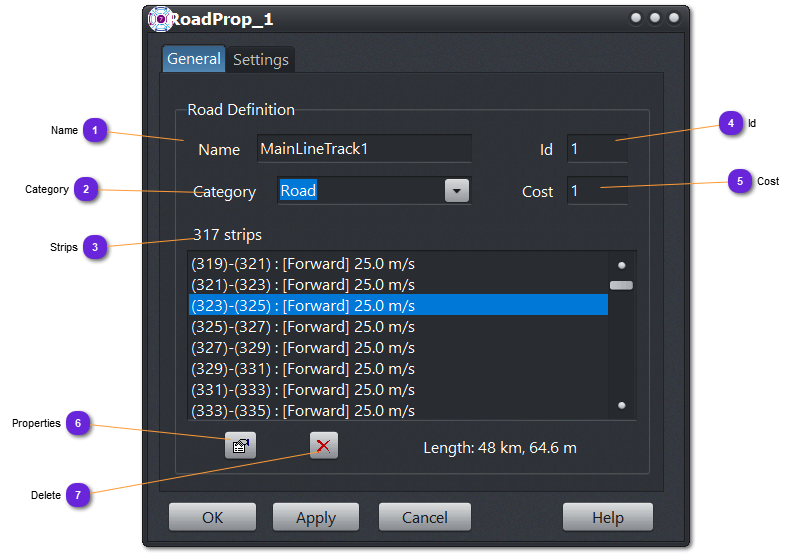Viewport: 795px width, 556px height.
Task: Expand the Category dropdown arrow
Action: 456,191
